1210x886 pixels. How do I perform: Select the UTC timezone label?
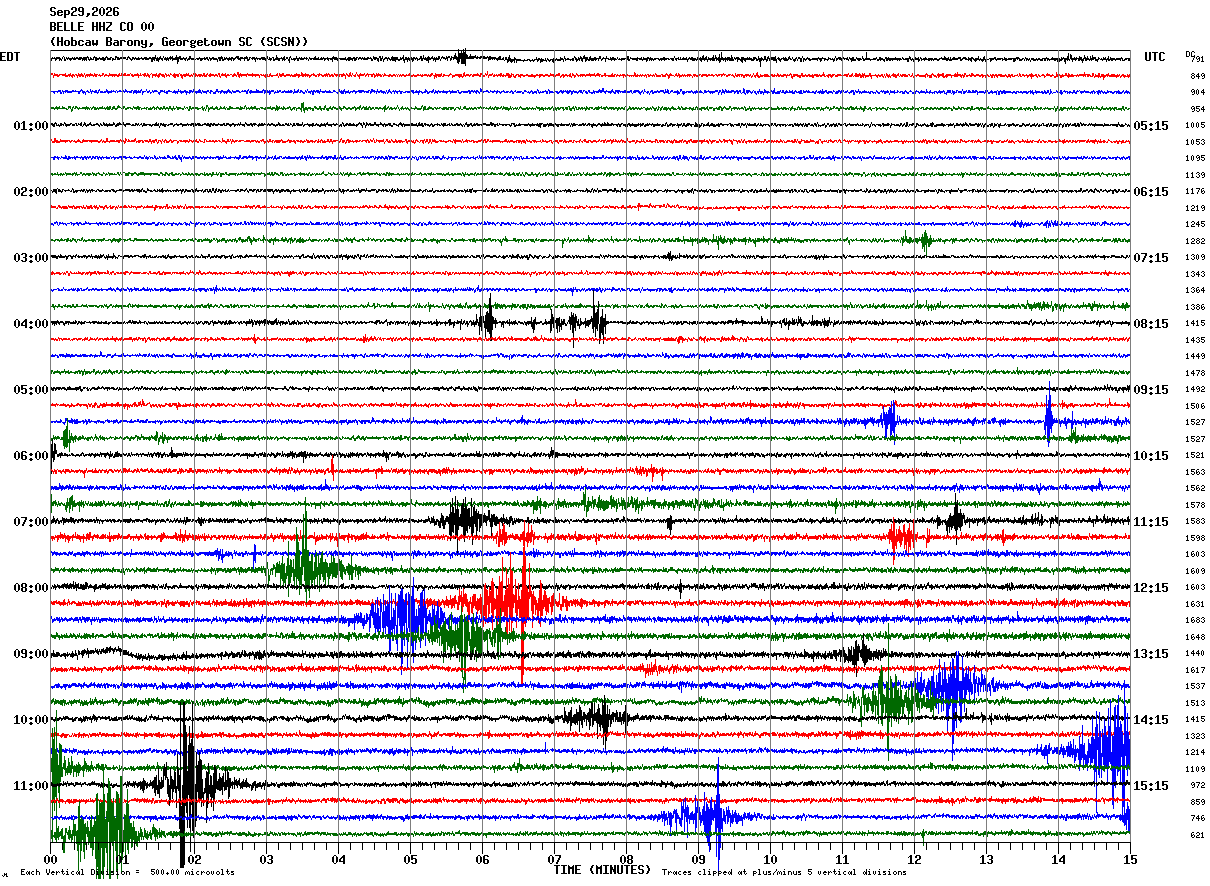pos(1155,57)
